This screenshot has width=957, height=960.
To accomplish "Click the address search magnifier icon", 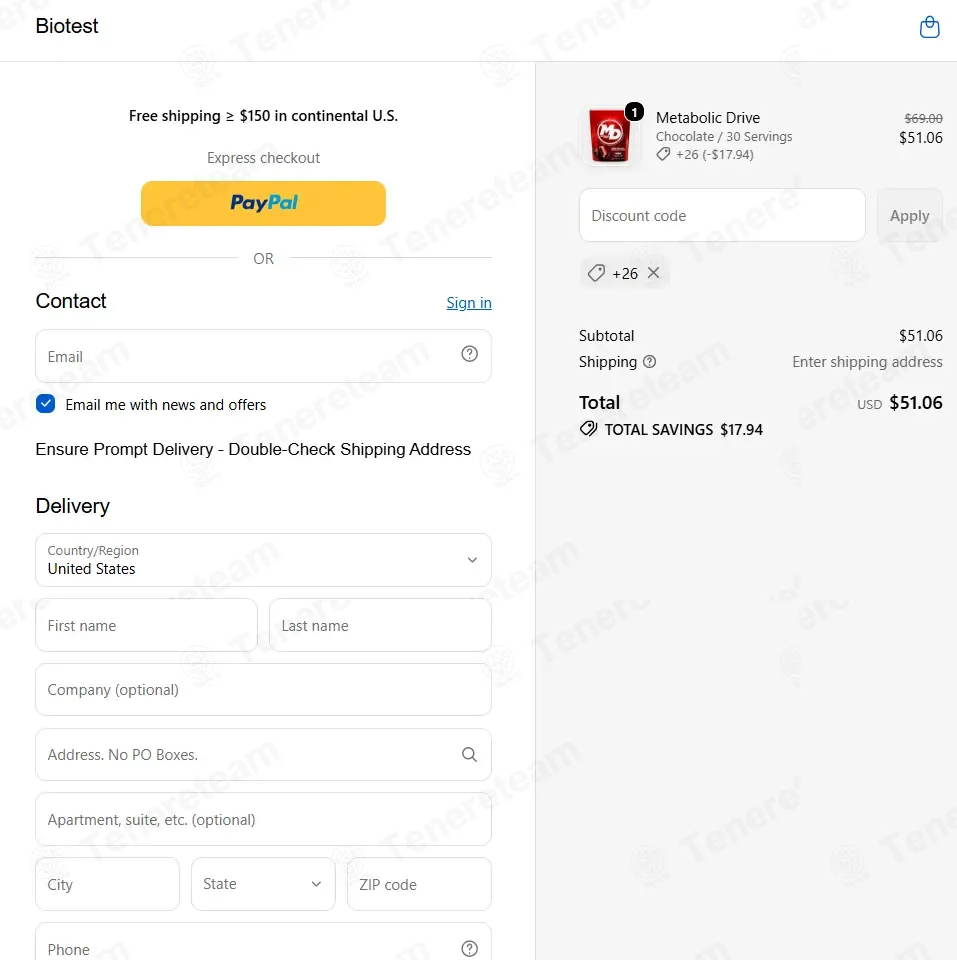I will 469,754.
